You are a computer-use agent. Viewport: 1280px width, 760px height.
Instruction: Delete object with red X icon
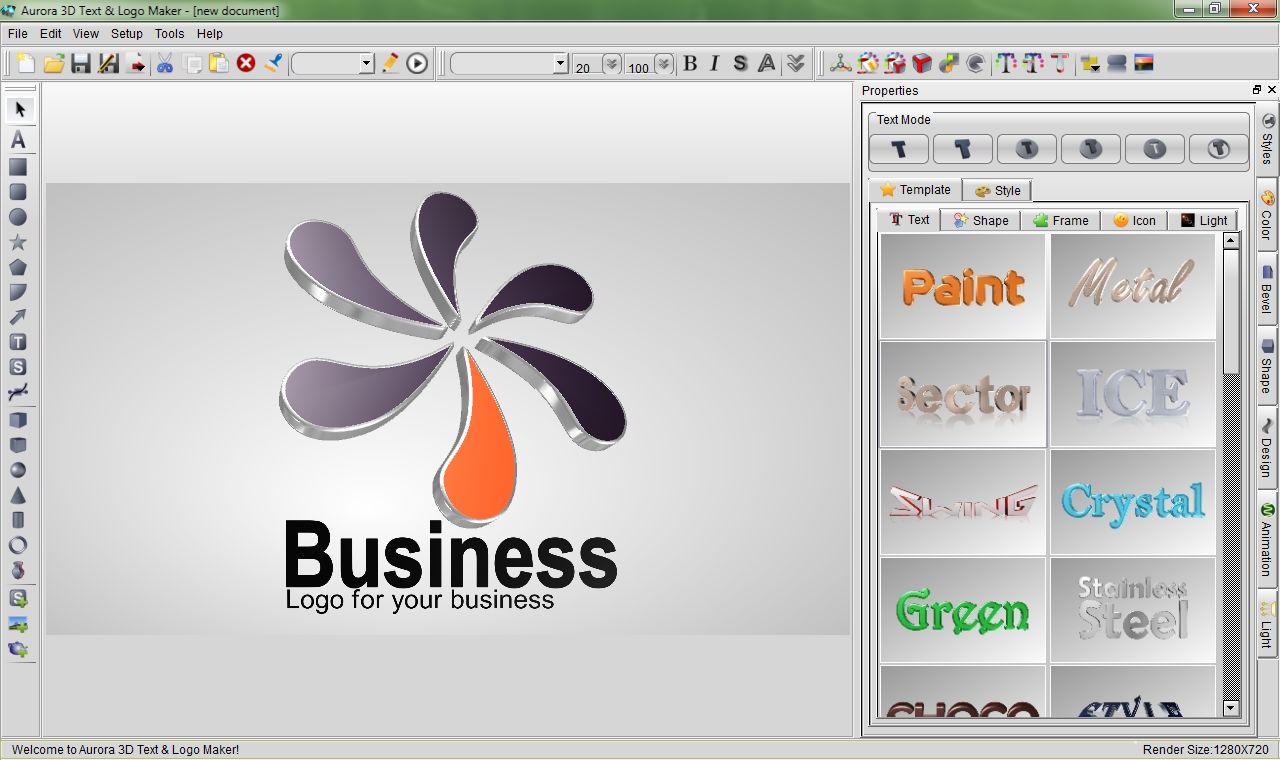coord(246,64)
